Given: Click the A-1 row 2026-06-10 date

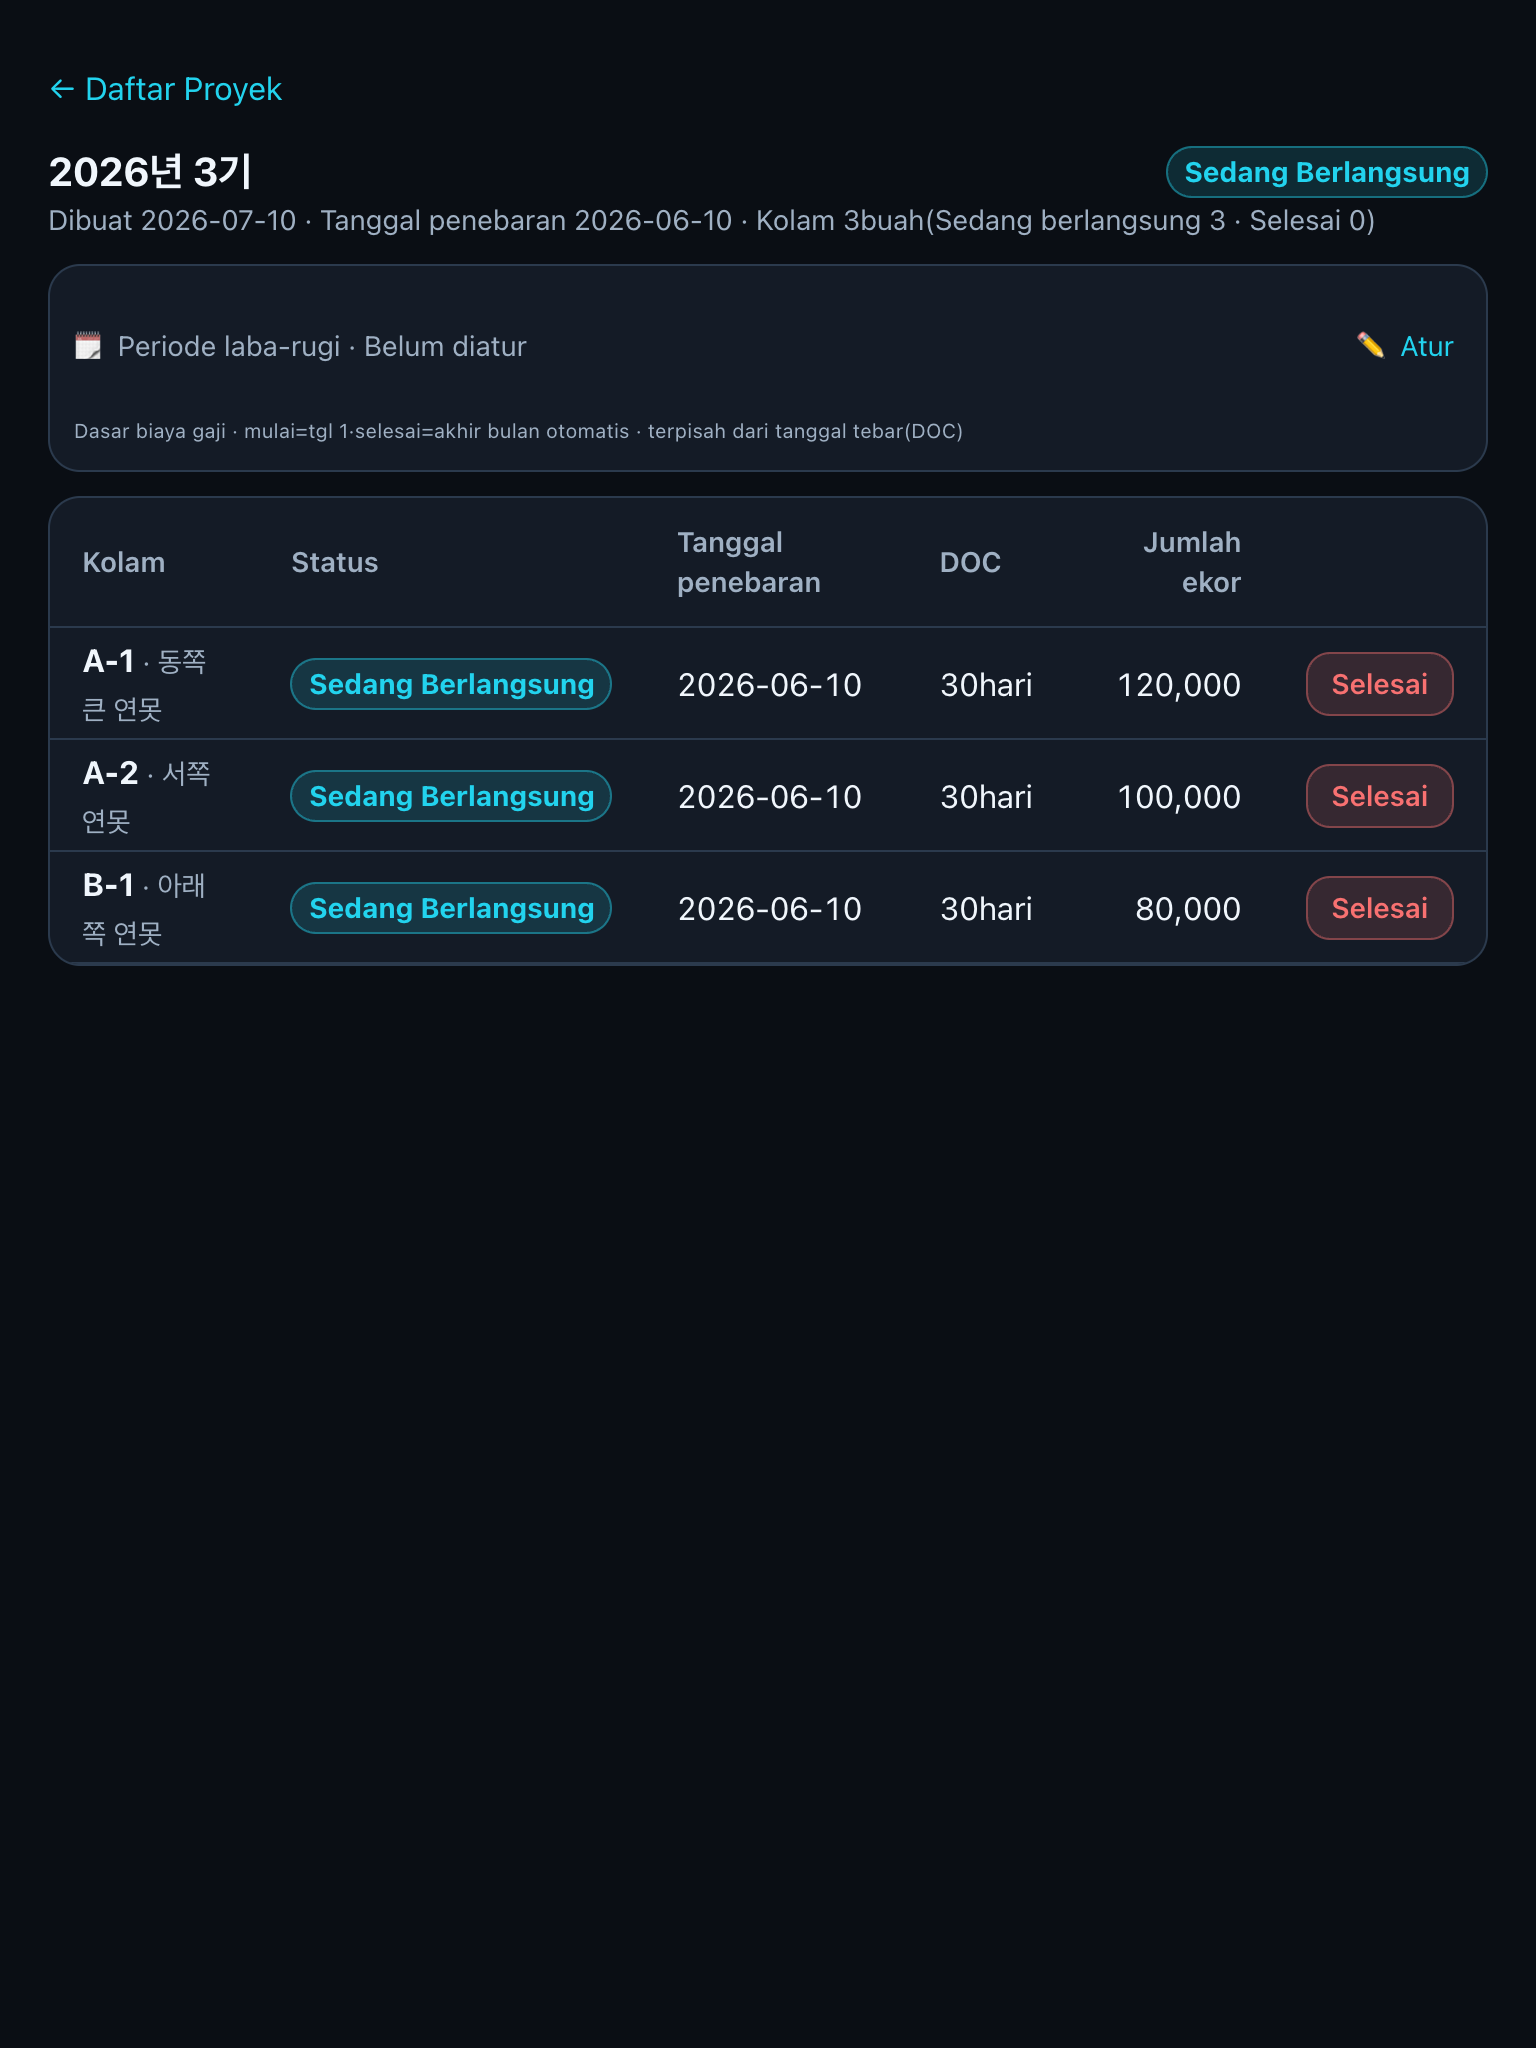Looking at the screenshot, I should [770, 685].
